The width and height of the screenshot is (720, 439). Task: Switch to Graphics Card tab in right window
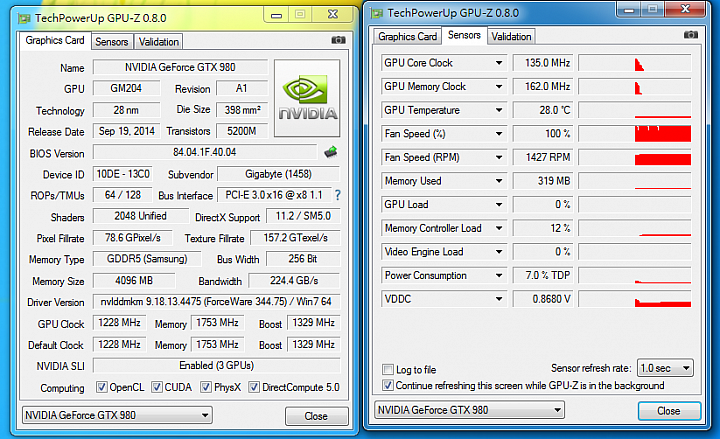(407, 36)
